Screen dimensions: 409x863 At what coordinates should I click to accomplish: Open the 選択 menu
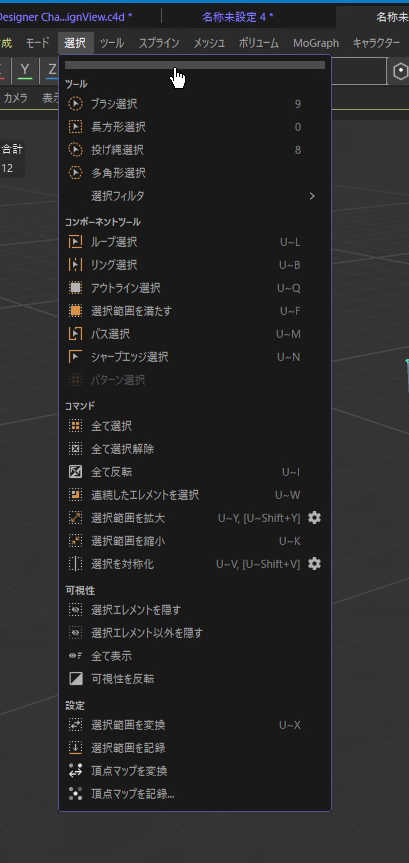tap(75, 43)
